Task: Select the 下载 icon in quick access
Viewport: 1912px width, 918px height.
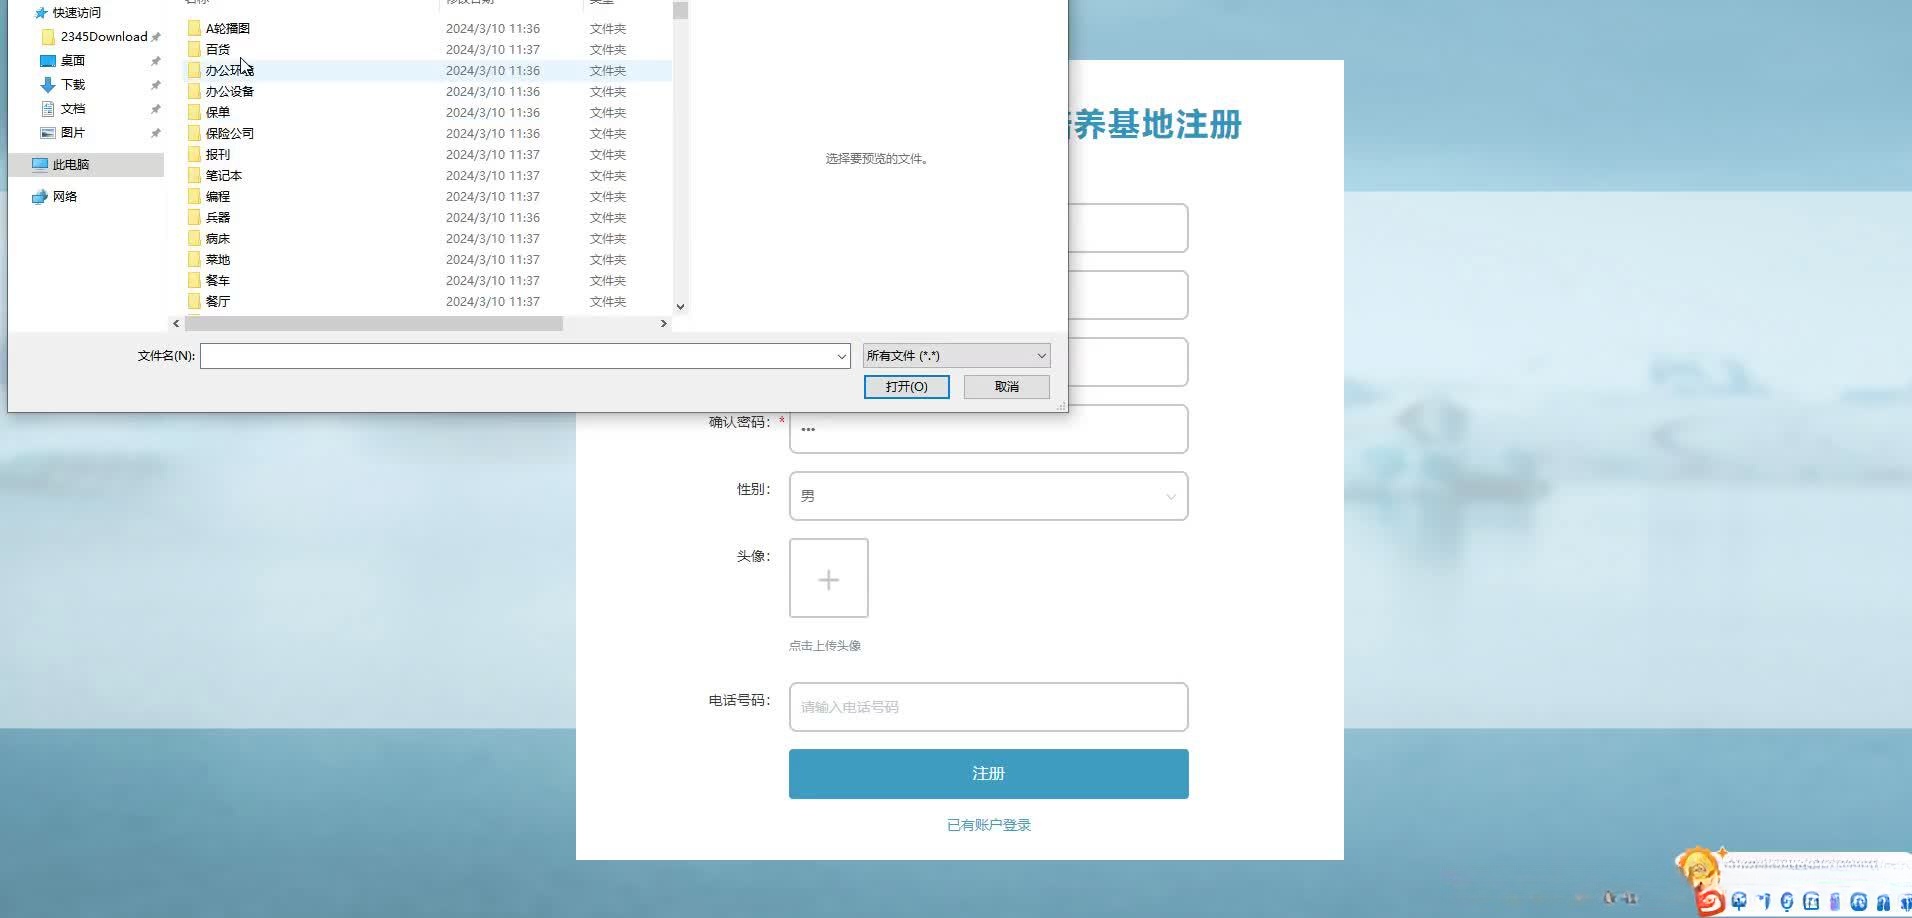Action: pos(71,84)
